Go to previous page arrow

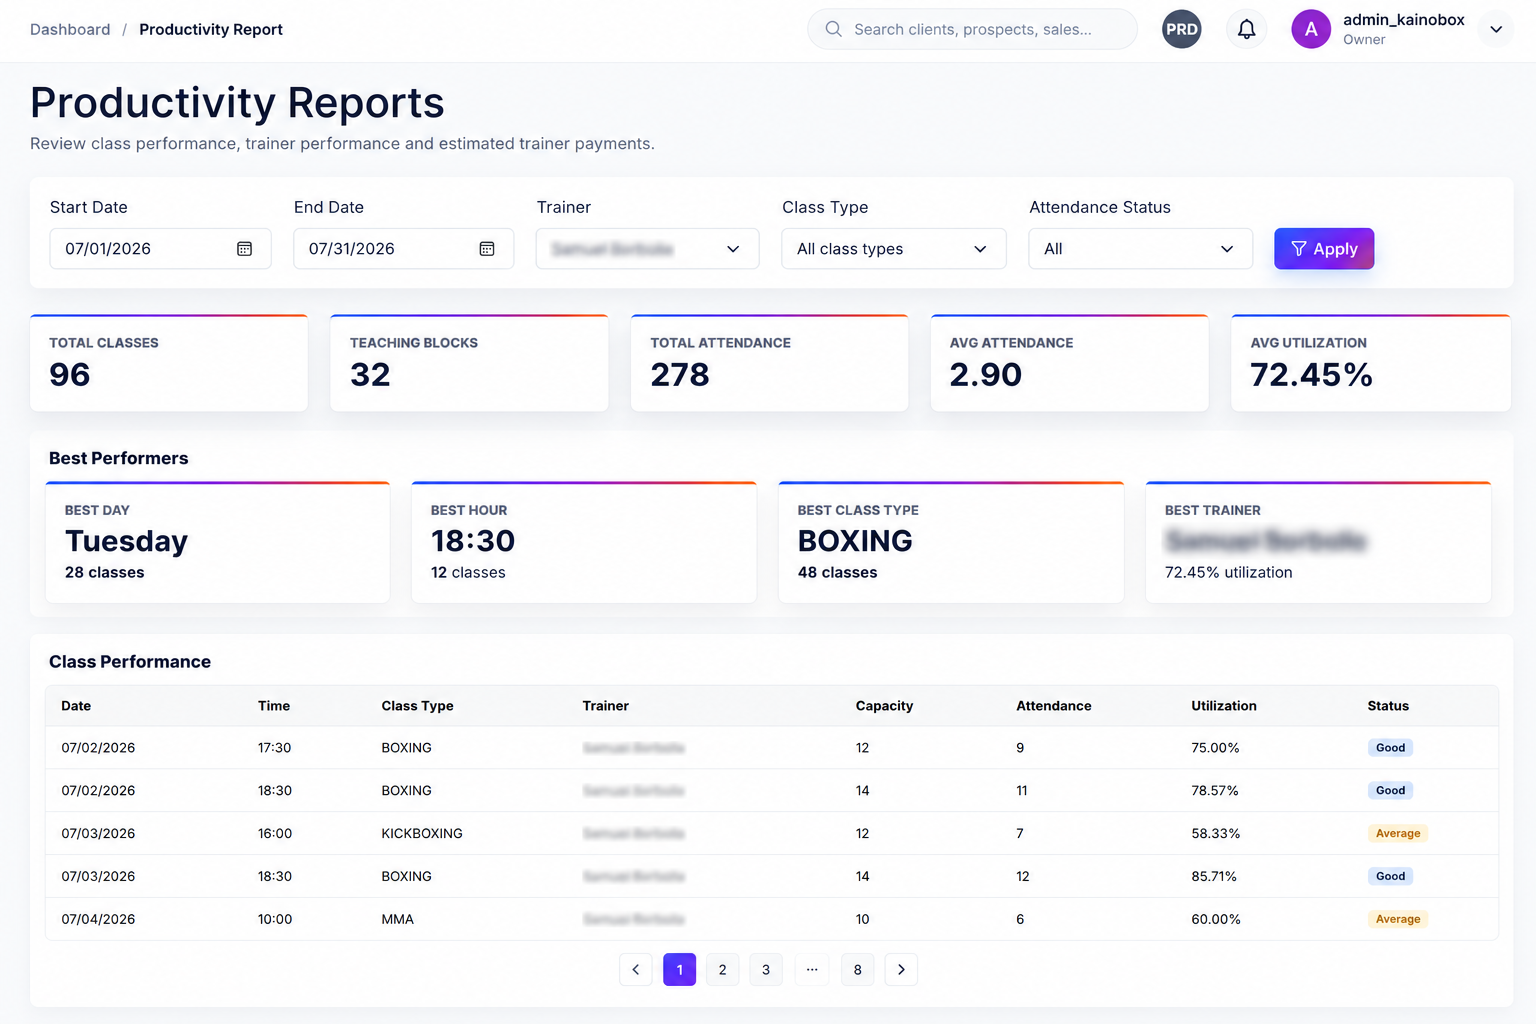[636, 969]
